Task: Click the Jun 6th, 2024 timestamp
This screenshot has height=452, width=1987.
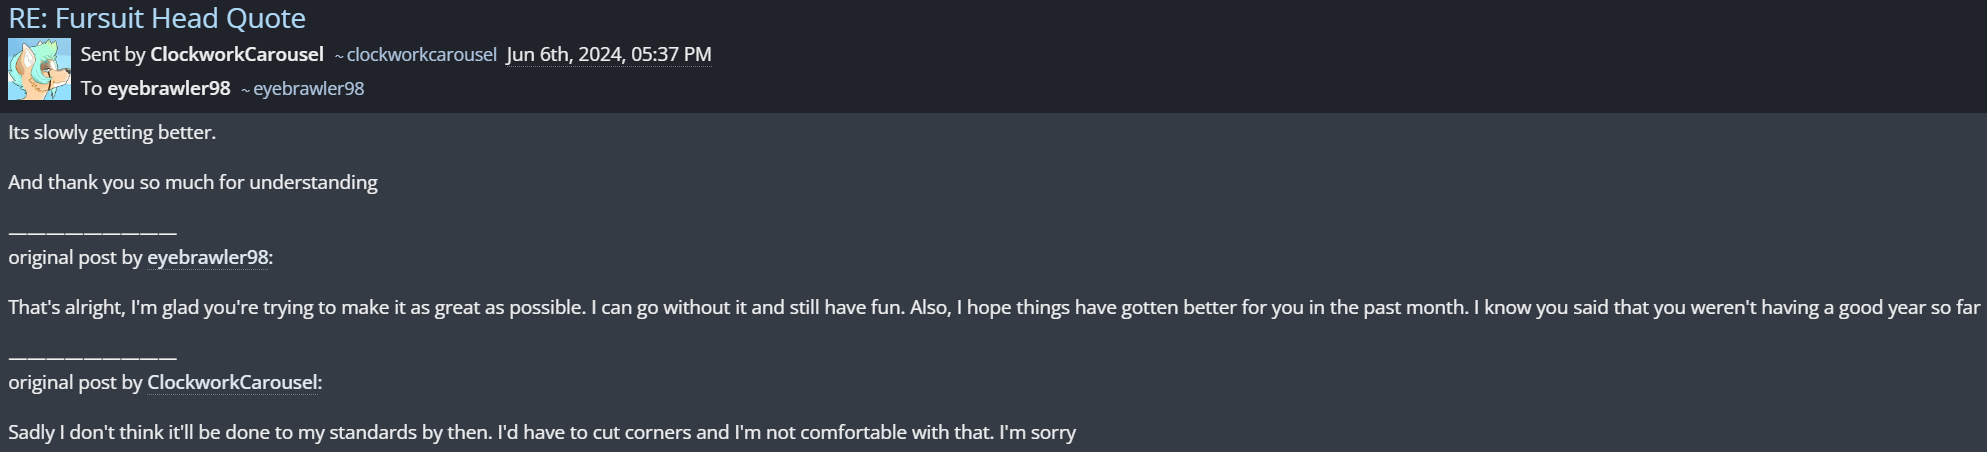Action: click(x=609, y=54)
